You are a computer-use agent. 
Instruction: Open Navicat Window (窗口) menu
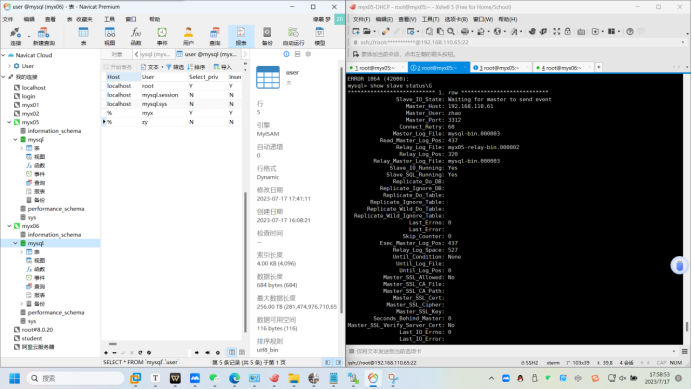point(131,19)
